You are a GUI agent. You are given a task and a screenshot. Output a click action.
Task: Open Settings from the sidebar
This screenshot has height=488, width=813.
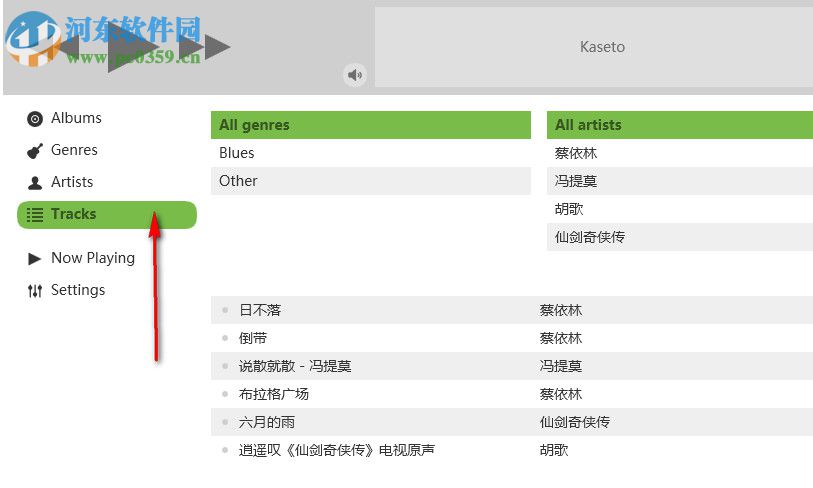coord(66,290)
